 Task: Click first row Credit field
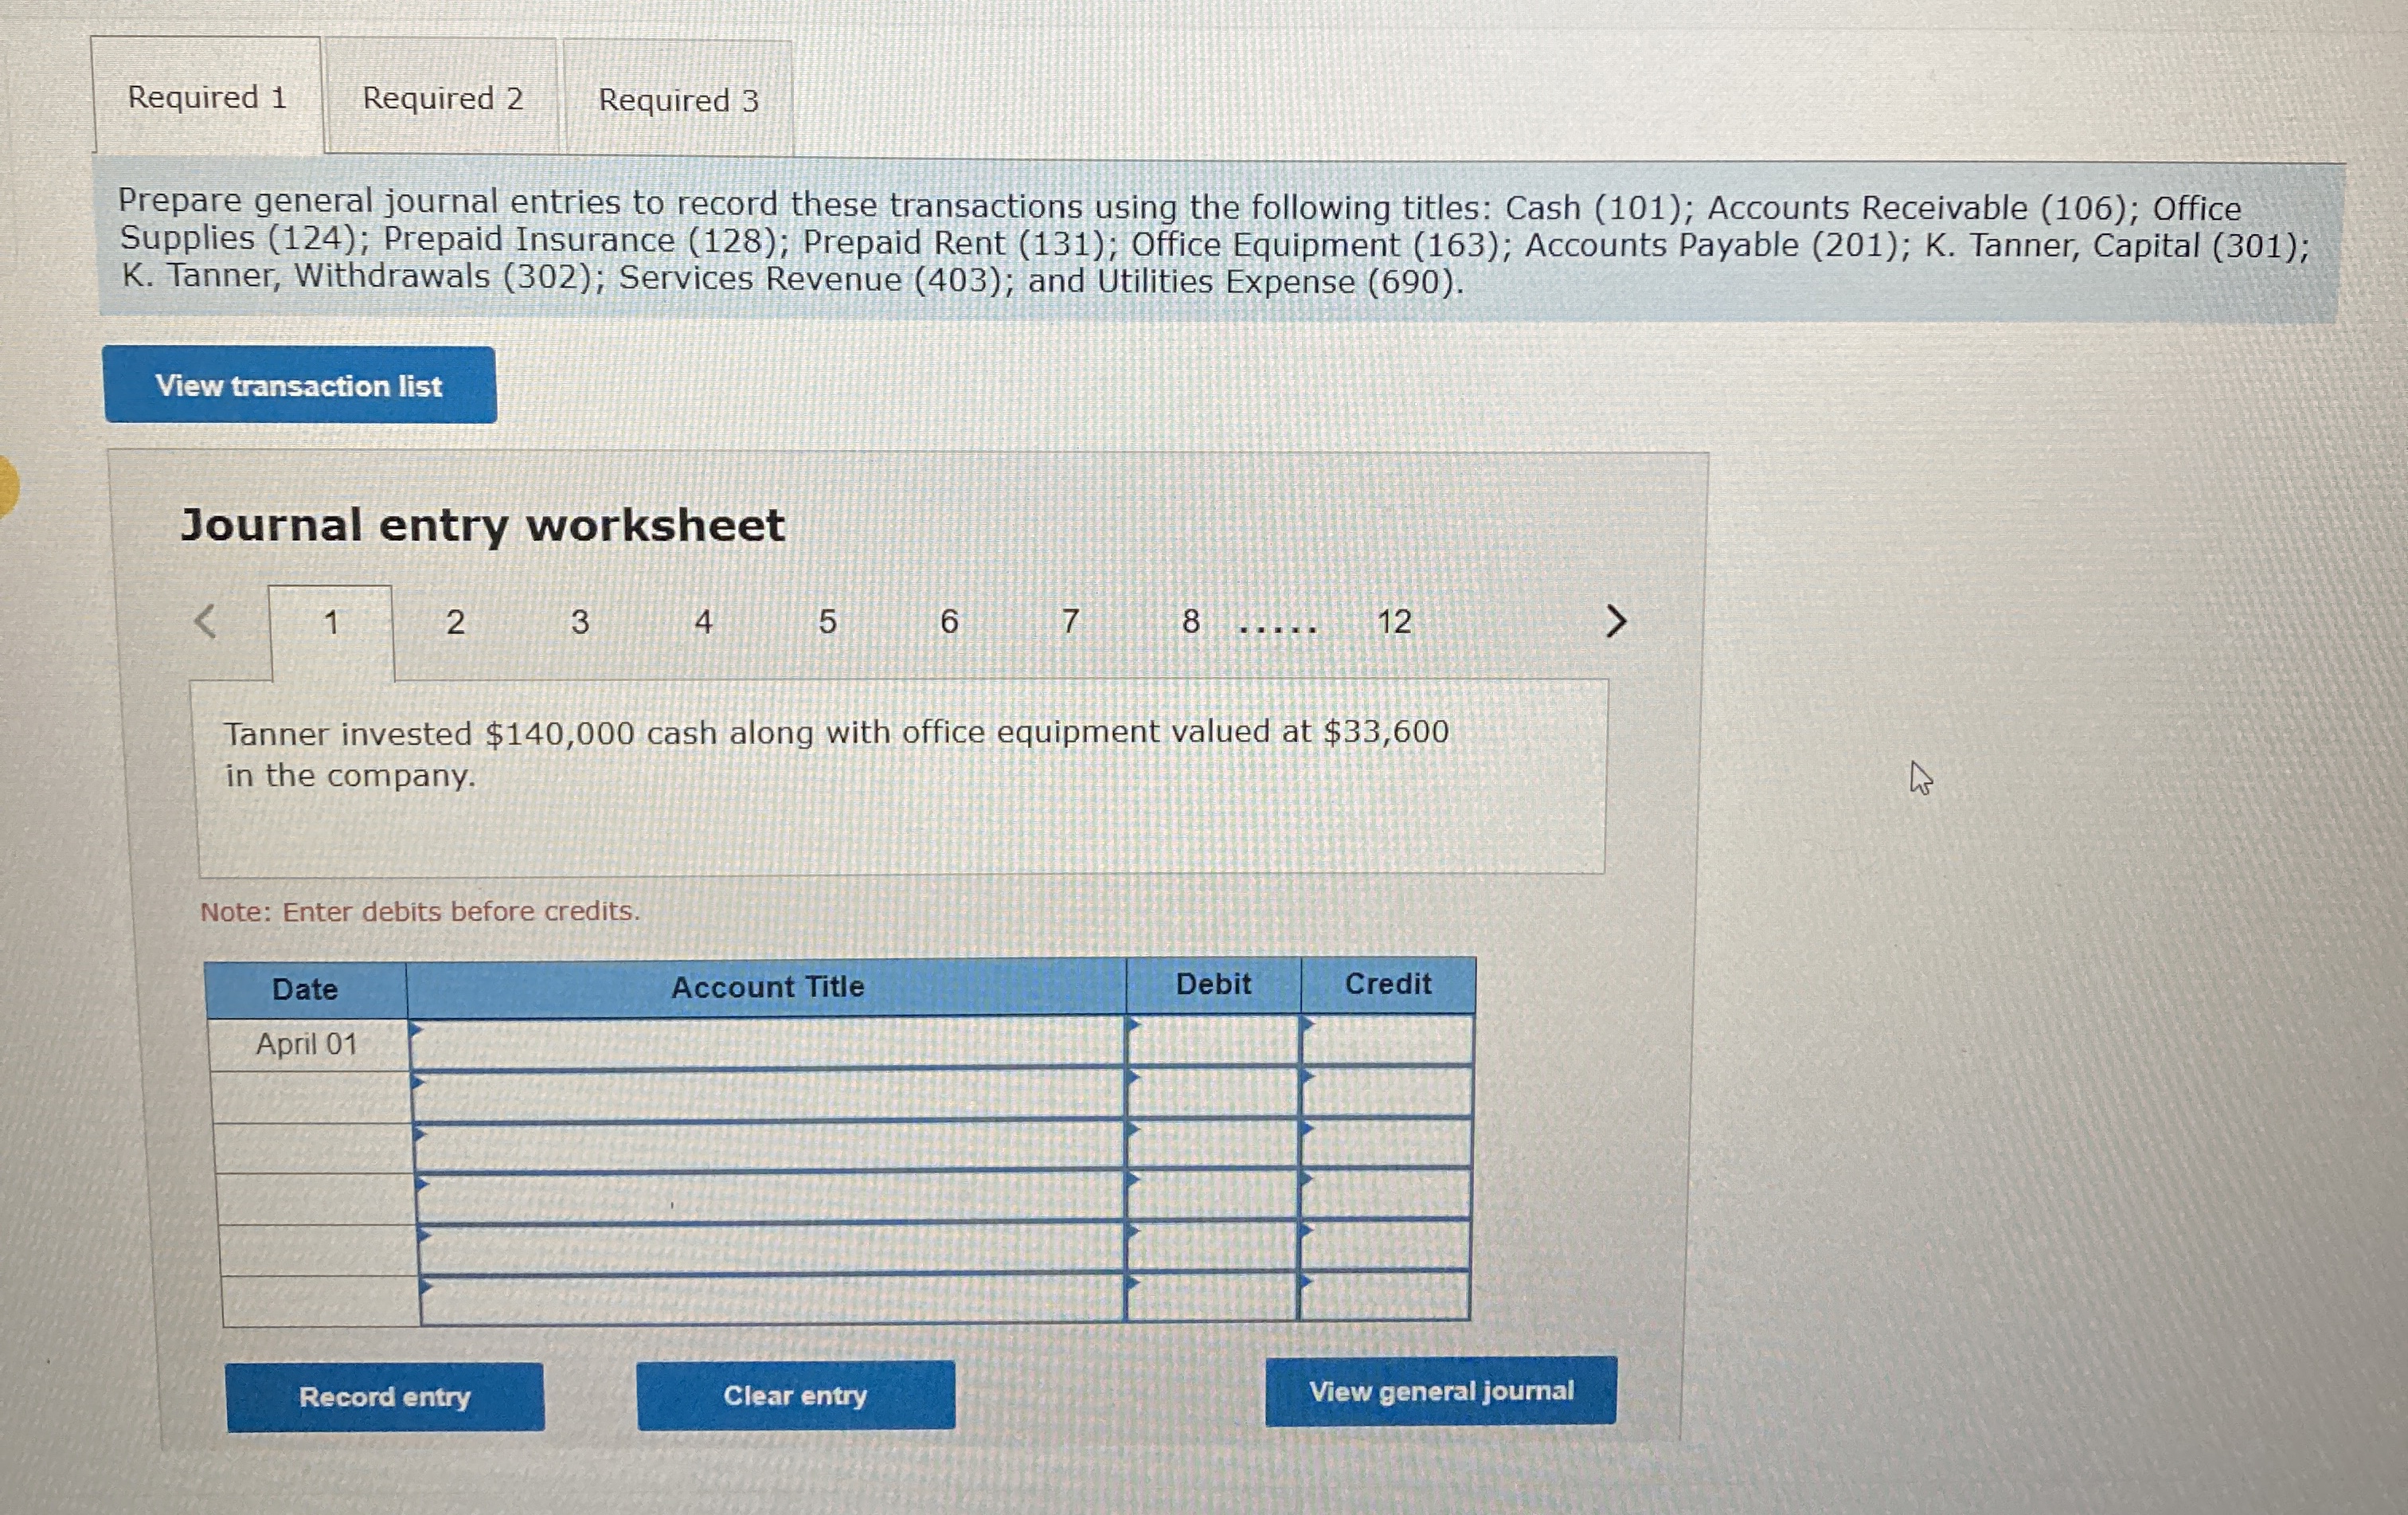1387,1041
